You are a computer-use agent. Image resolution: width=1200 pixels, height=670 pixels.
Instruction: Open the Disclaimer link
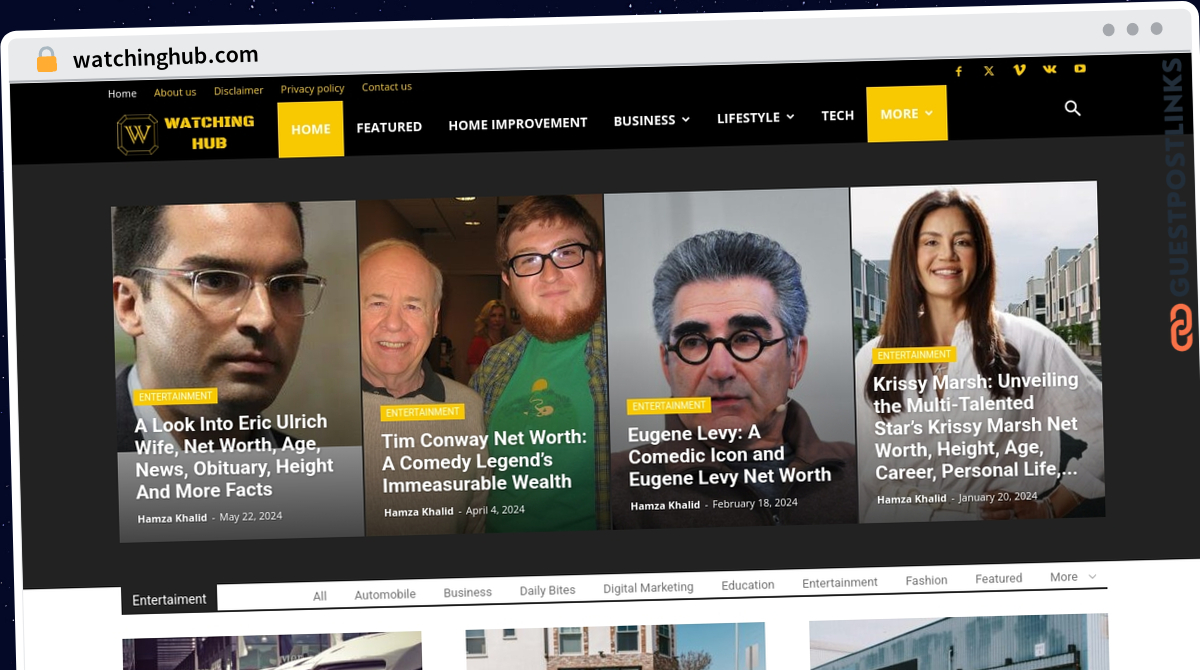tap(239, 90)
